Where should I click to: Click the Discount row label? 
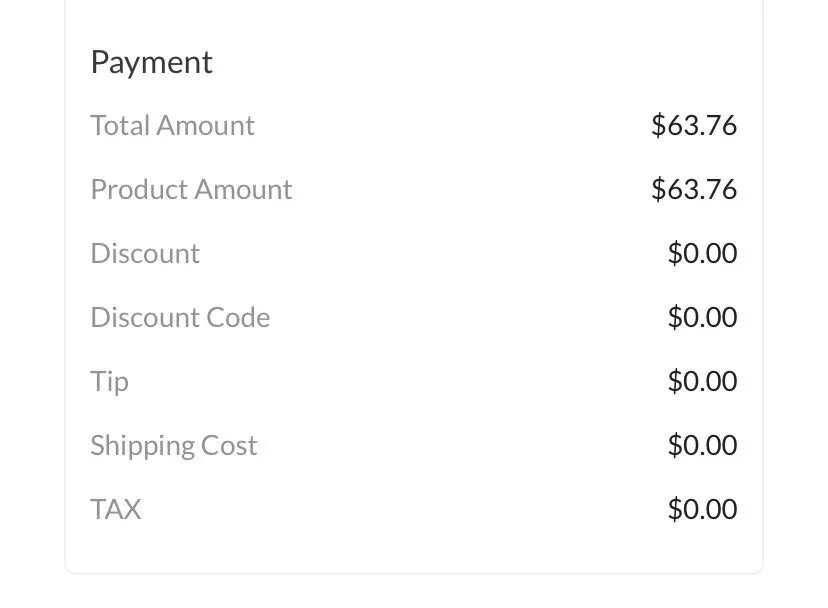145,254
